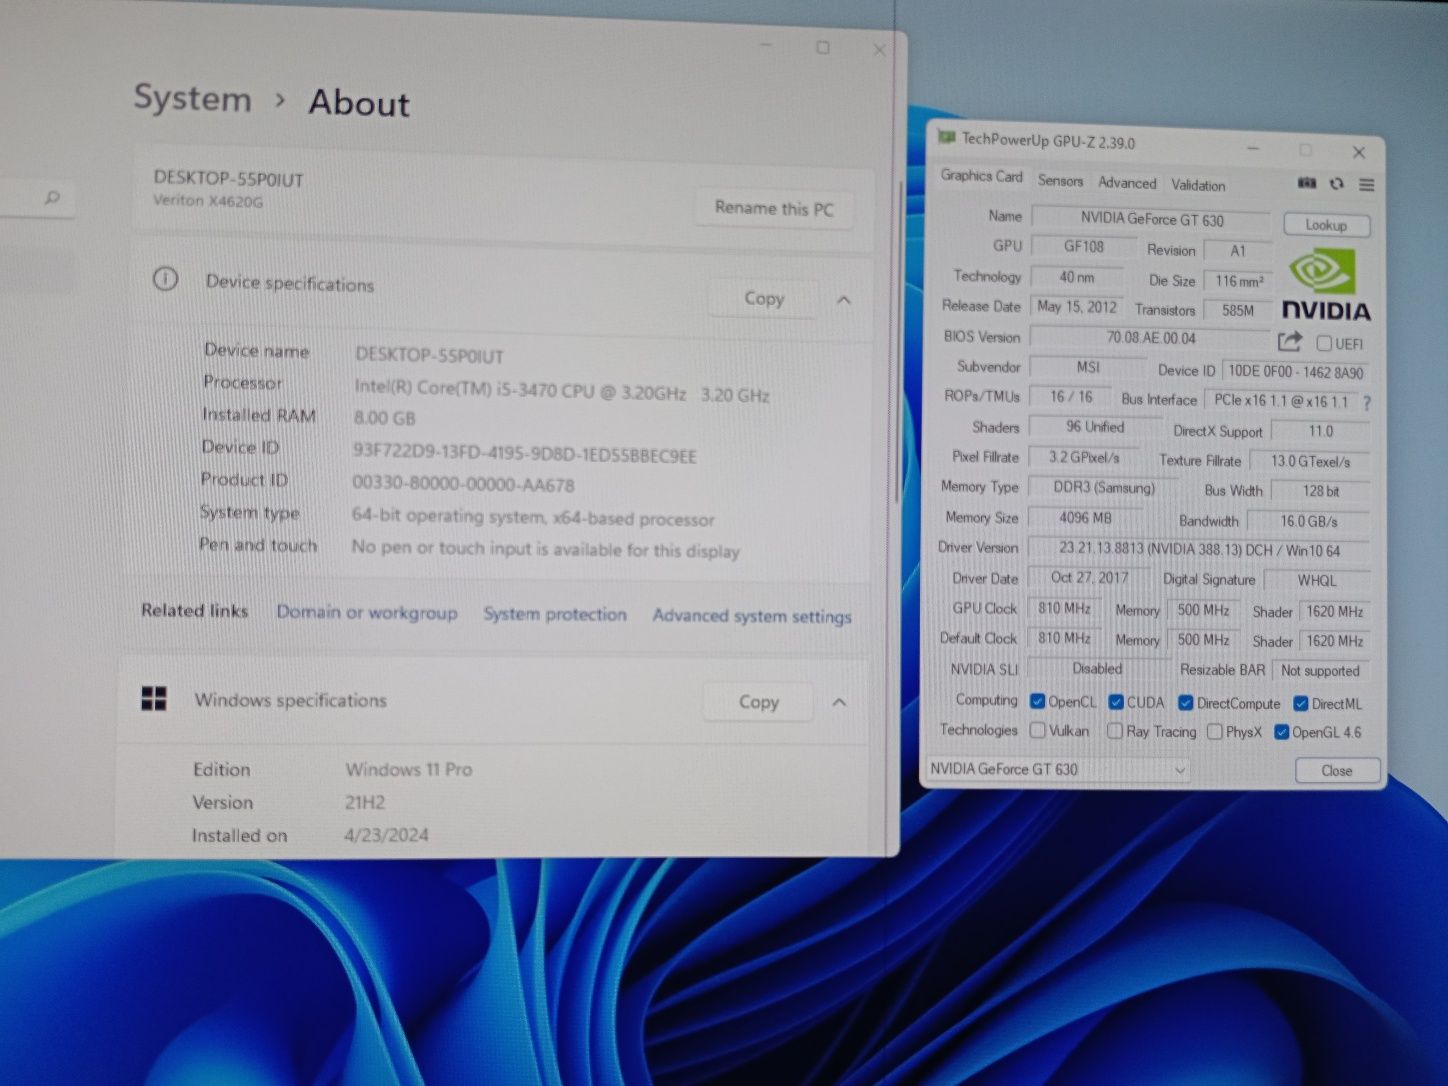Click the Veriton X4620G model text
The image size is (1448, 1086).
pos(208,200)
